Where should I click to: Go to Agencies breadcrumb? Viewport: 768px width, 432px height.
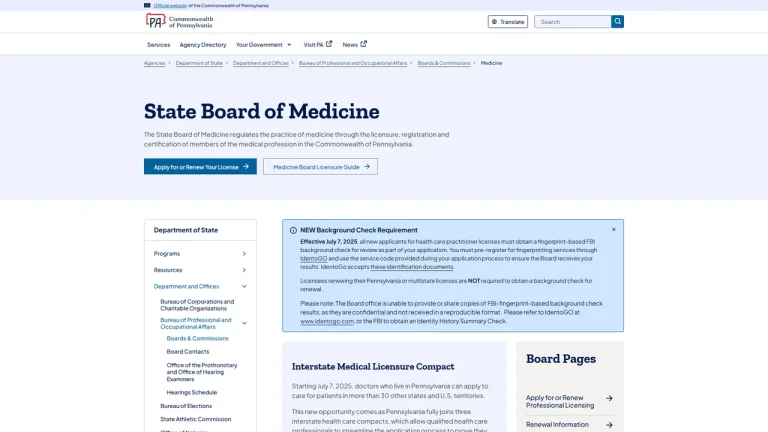(154, 63)
